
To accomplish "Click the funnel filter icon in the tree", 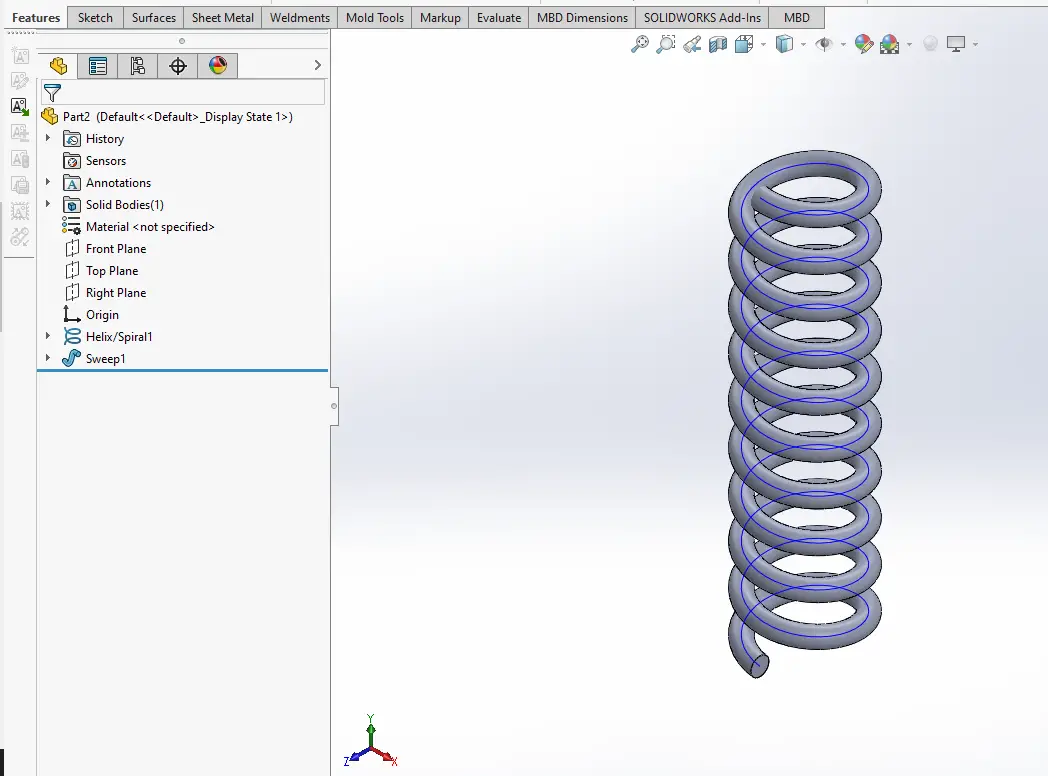I will pos(52,92).
